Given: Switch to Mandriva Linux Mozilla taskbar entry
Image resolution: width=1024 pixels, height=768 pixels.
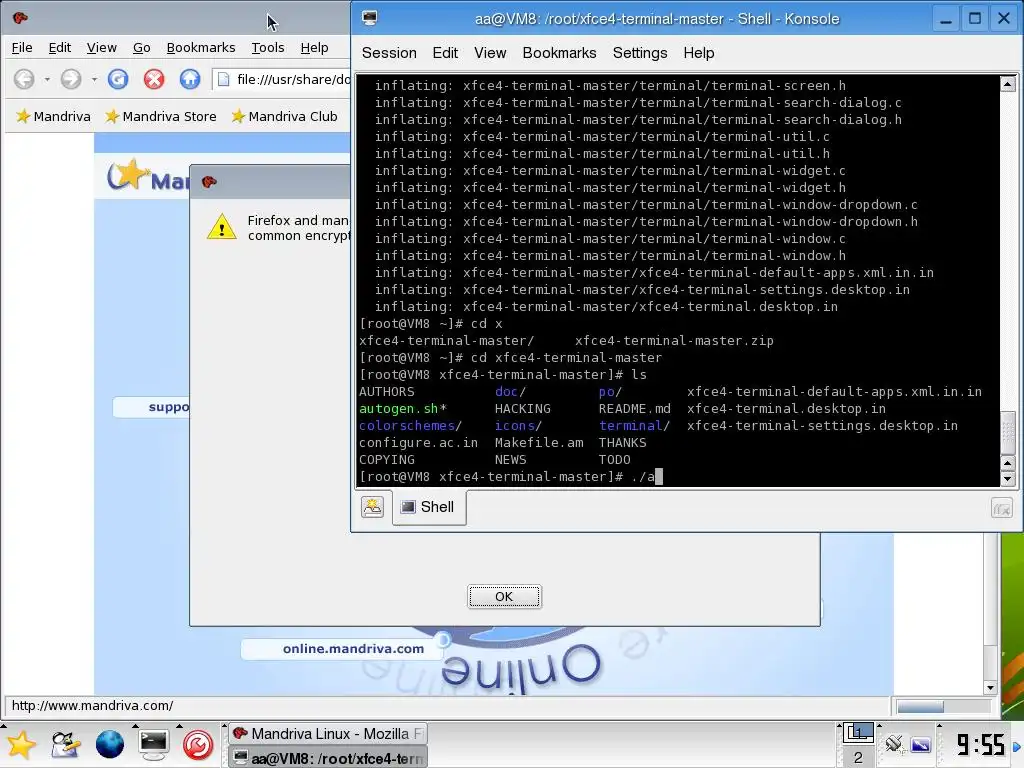Looking at the screenshot, I should click(x=328, y=734).
